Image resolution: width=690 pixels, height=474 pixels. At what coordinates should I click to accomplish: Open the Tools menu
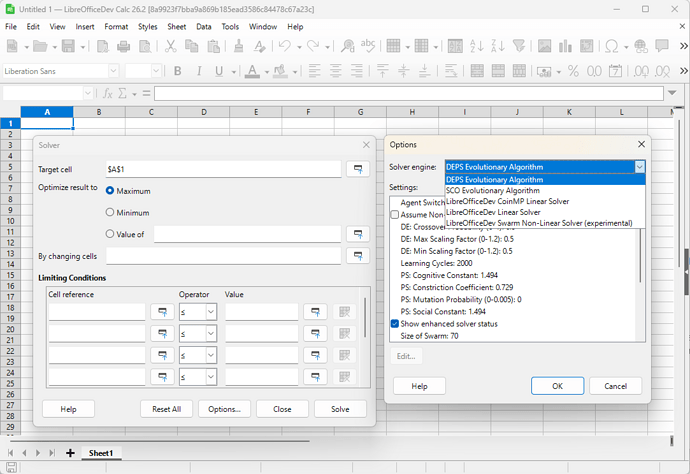pos(230,26)
